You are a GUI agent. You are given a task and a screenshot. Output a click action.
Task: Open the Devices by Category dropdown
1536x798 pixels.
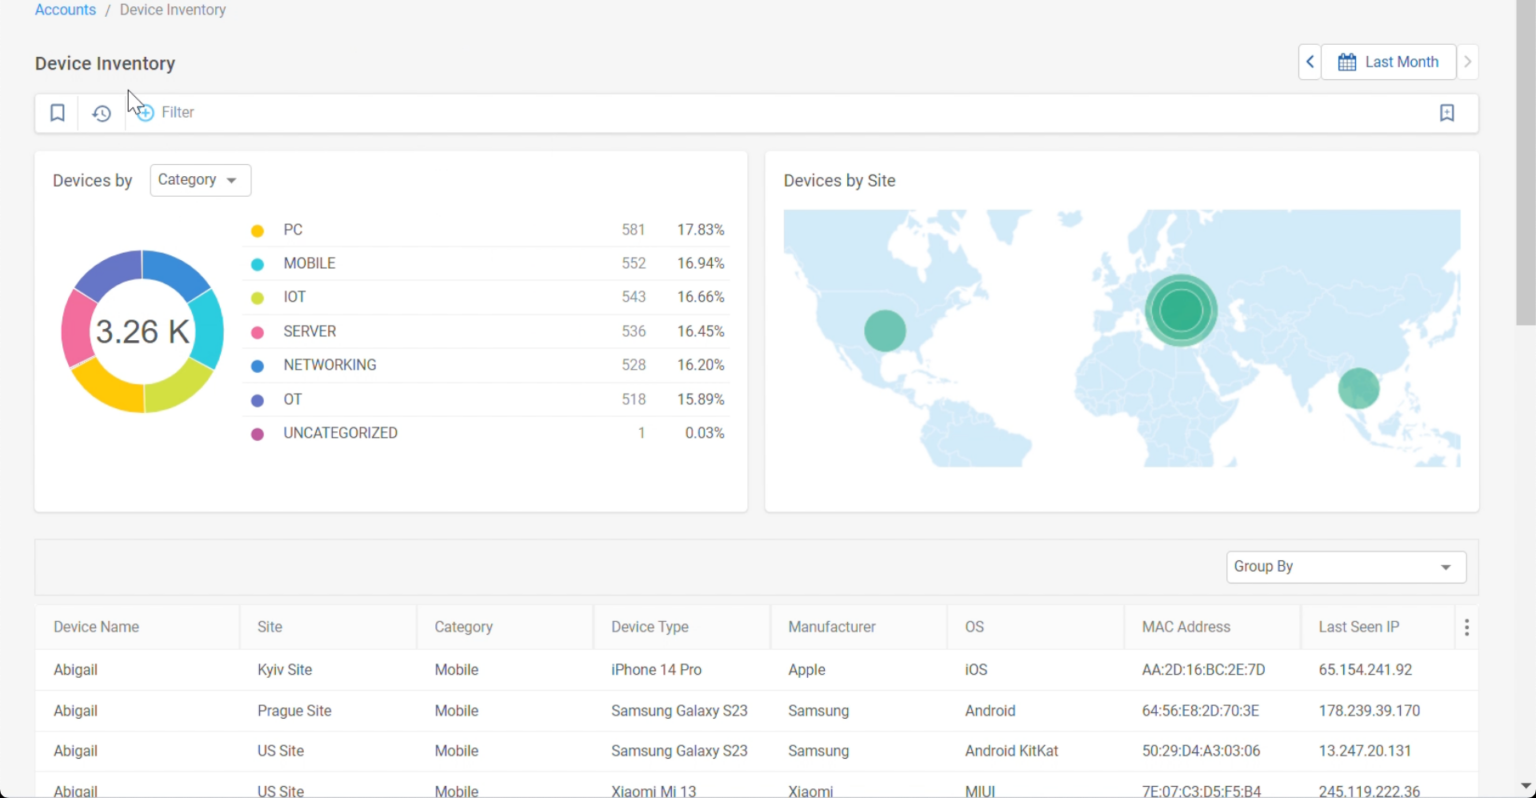(x=200, y=180)
